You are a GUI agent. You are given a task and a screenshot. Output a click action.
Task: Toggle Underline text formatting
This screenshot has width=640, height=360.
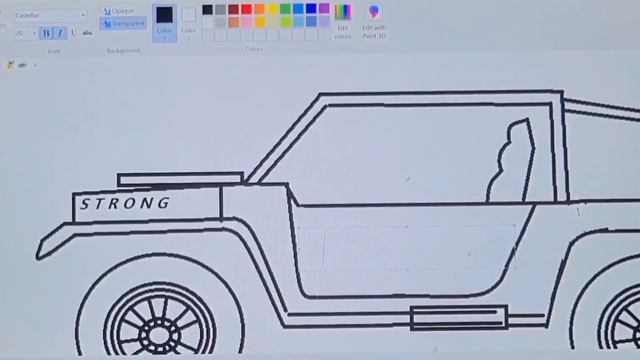point(73,33)
